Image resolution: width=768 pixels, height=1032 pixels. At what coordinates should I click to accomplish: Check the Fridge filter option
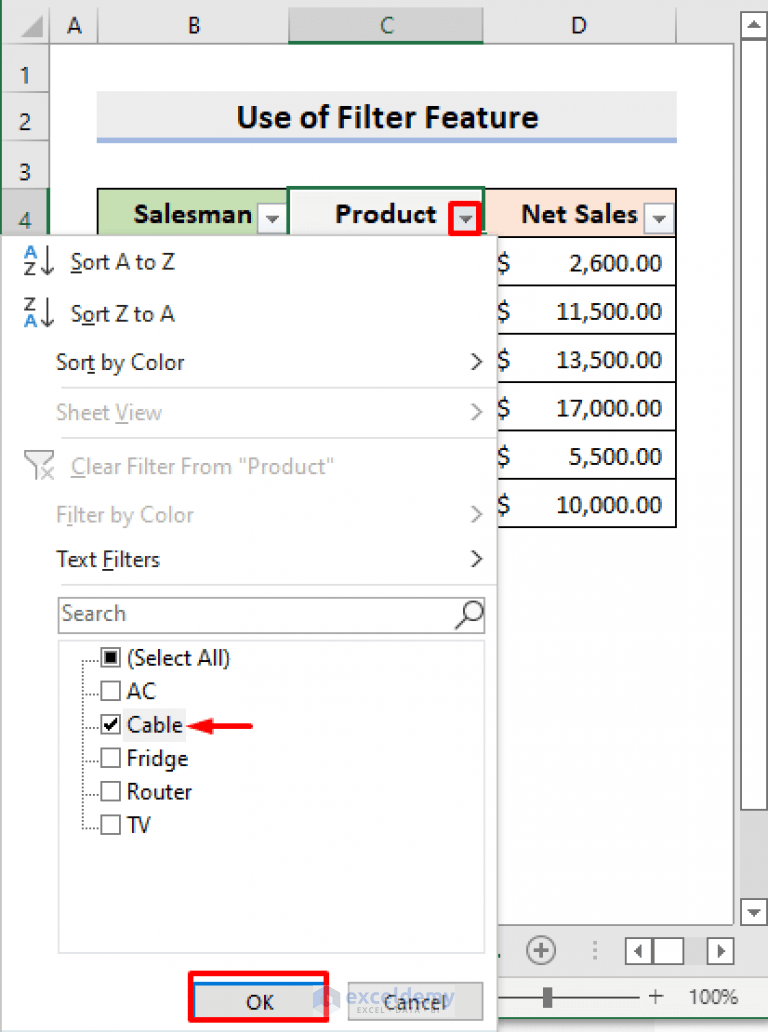[110, 758]
